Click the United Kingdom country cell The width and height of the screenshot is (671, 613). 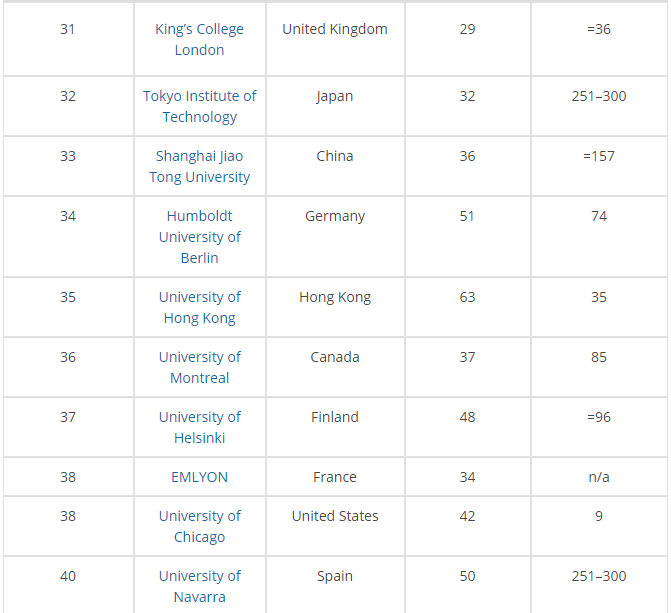pos(334,29)
